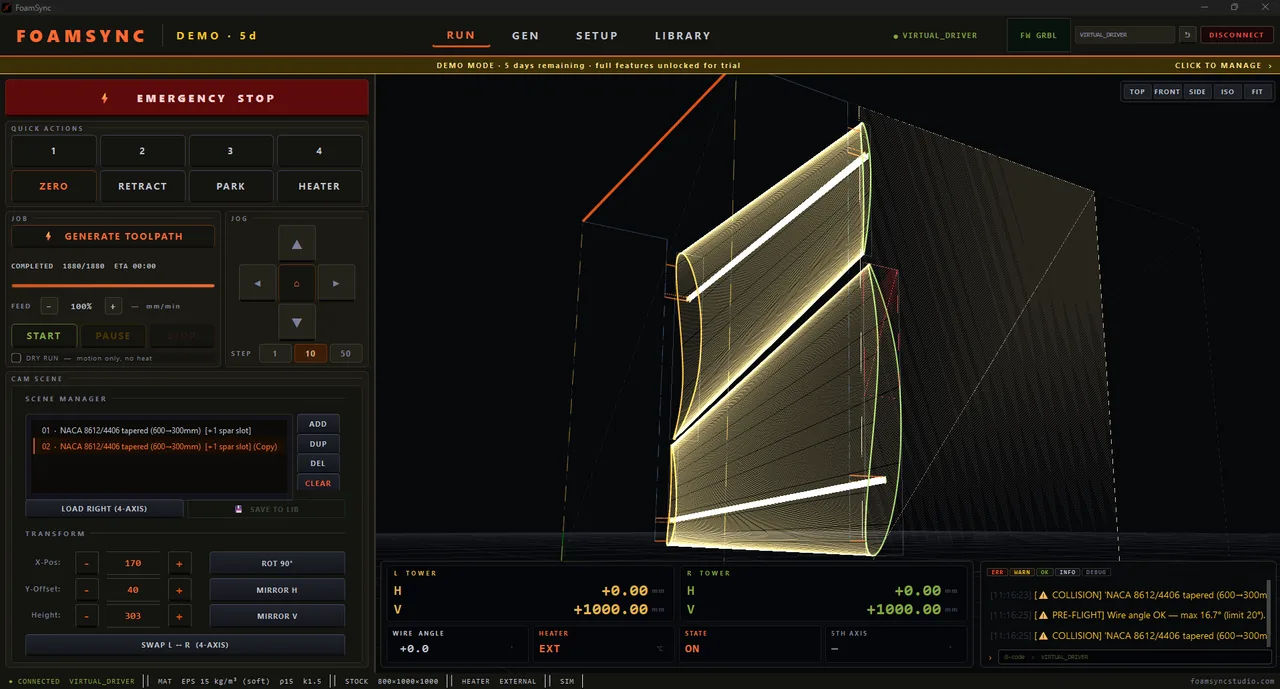Fit the view with FIT button
1280x689 pixels.
click(1257, 91)
